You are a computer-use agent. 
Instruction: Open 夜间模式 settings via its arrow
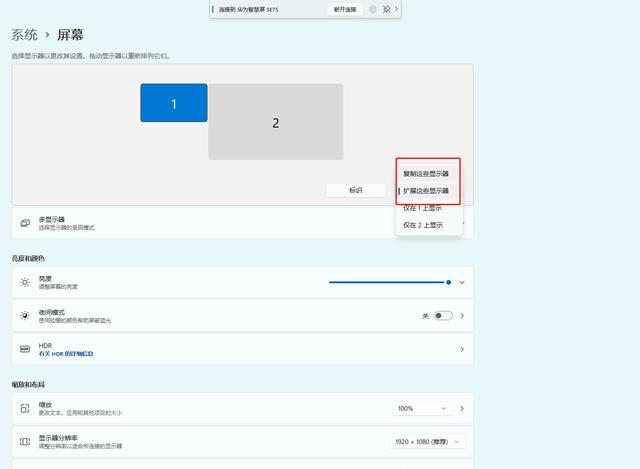pyautogui.click(x=462, y=316)
